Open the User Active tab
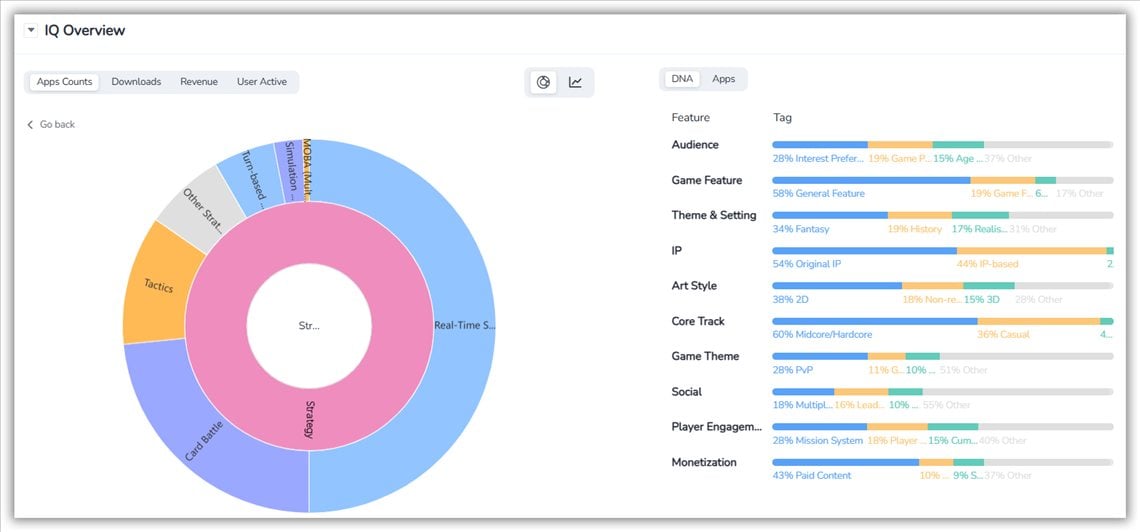The image size is (1140, 532). point(262,82)
